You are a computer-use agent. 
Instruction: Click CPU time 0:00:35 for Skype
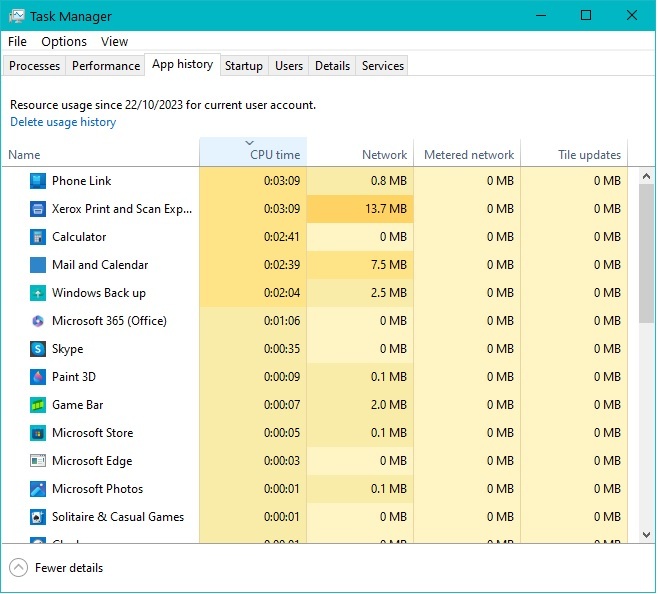[x=282, y=349]
